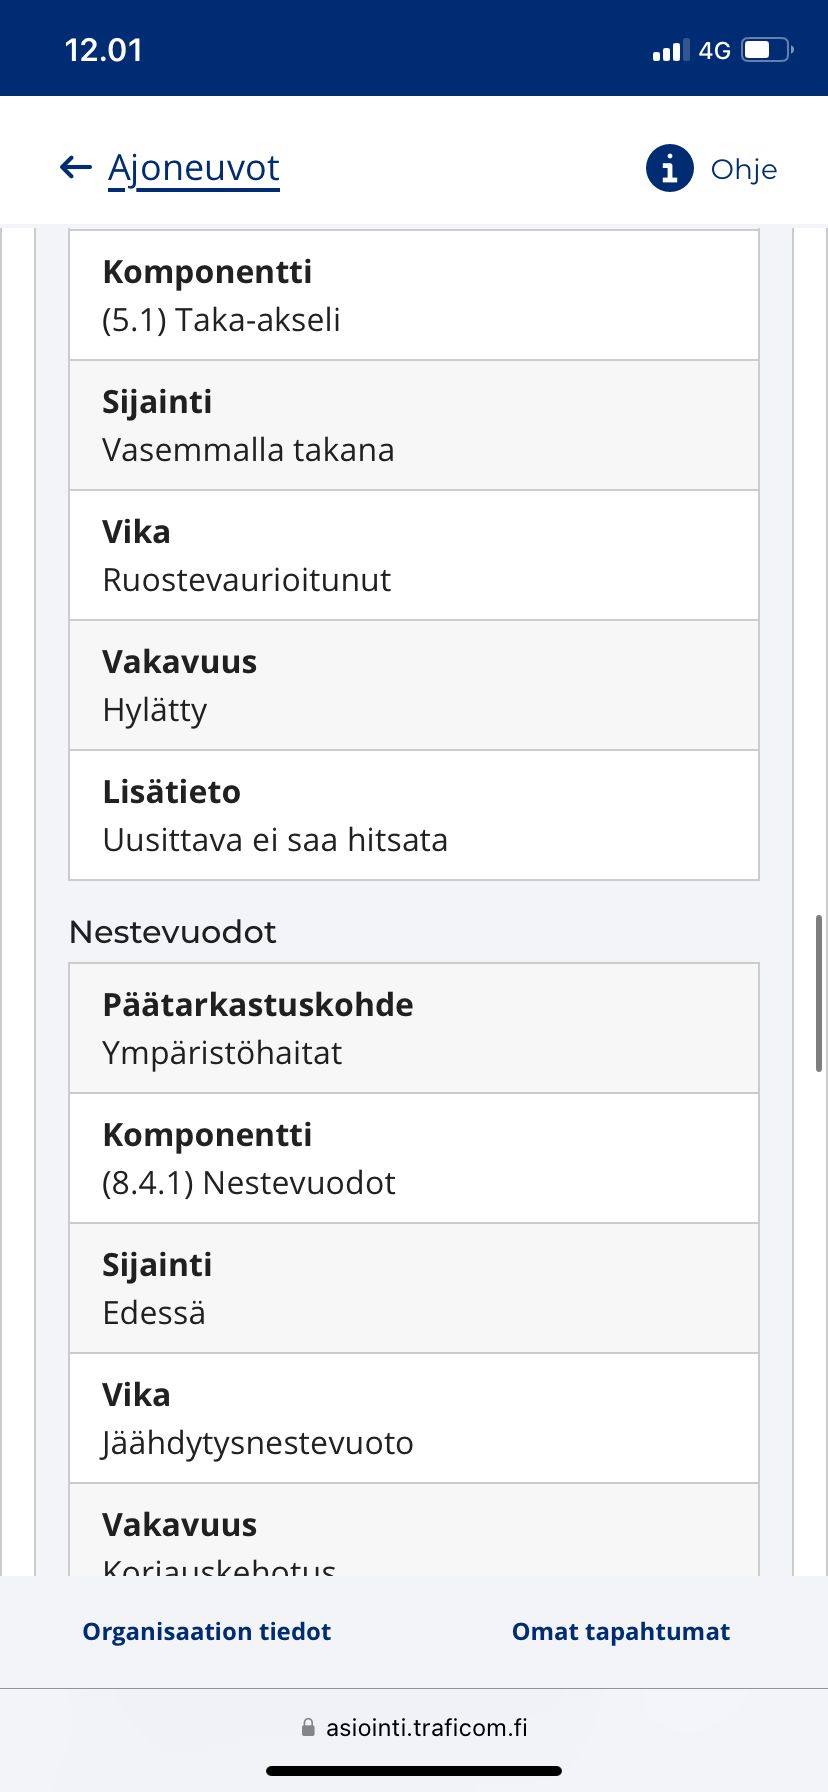
Task: Select the Uusittava ei saa hitsata row
Action: [414, 815]
